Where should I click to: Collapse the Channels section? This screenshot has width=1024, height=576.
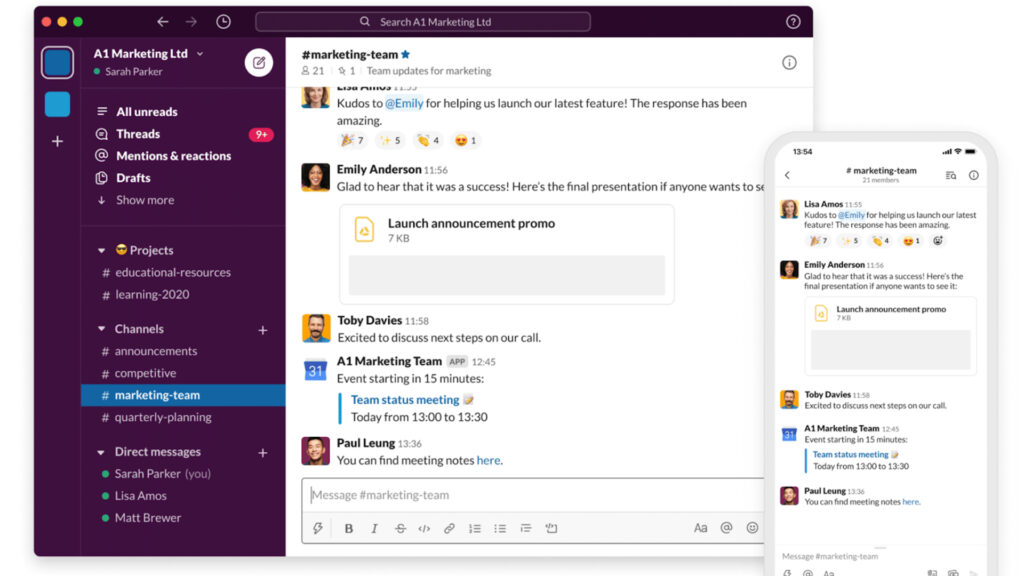tap(102, 329)
